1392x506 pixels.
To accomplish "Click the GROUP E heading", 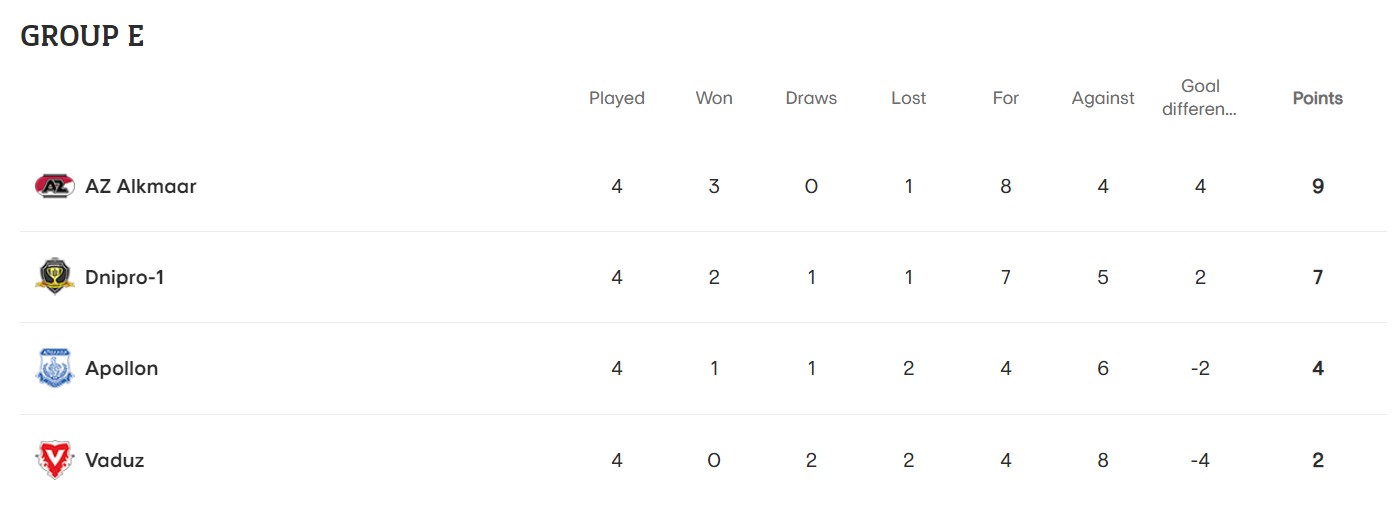I will point(82,36).
